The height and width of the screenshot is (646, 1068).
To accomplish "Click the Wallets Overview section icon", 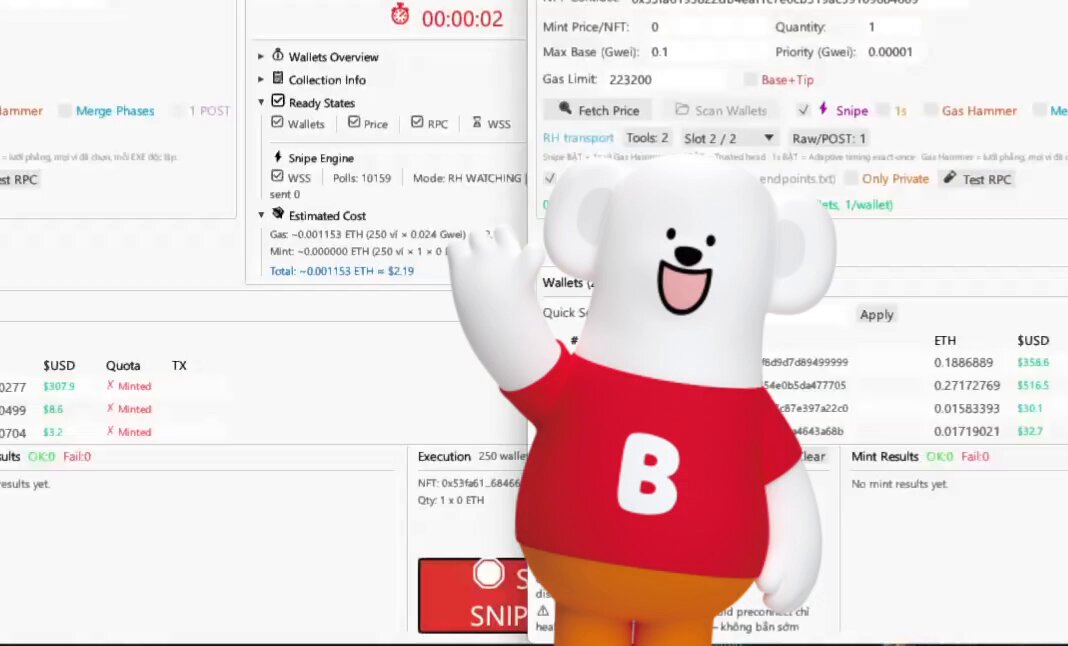I will point(278,55).
